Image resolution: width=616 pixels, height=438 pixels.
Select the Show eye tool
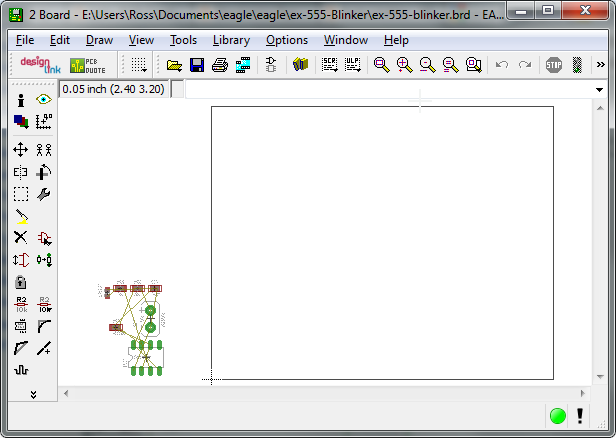tap(44, 99)
